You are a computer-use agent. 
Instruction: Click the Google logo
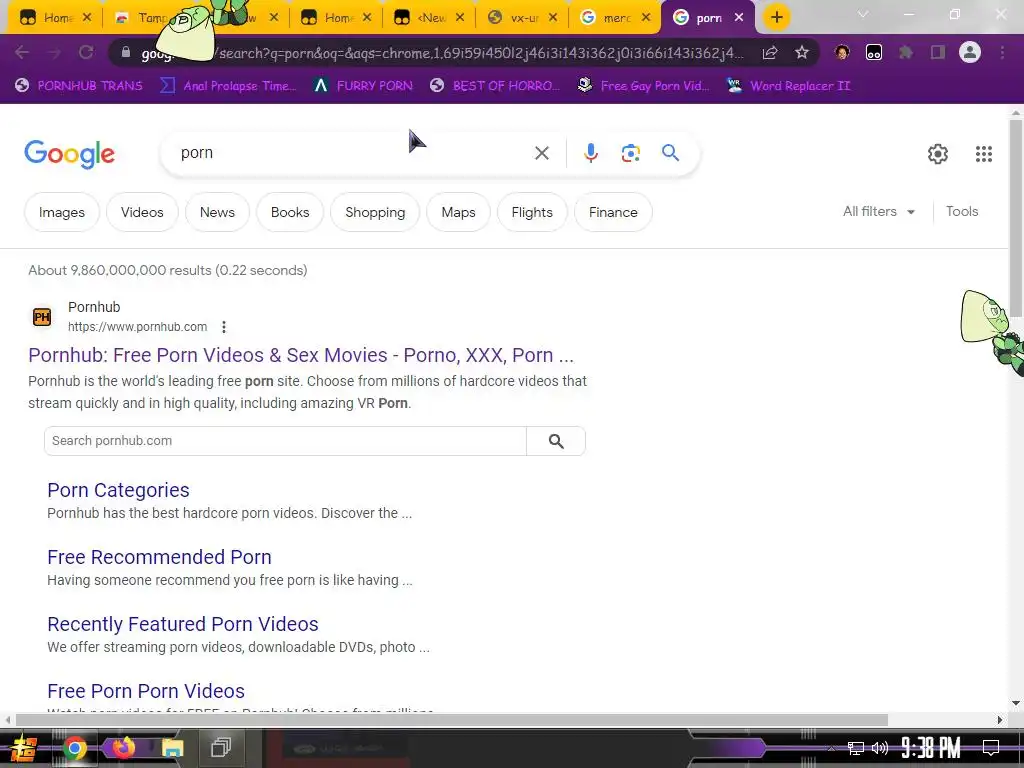click(69, 154)
